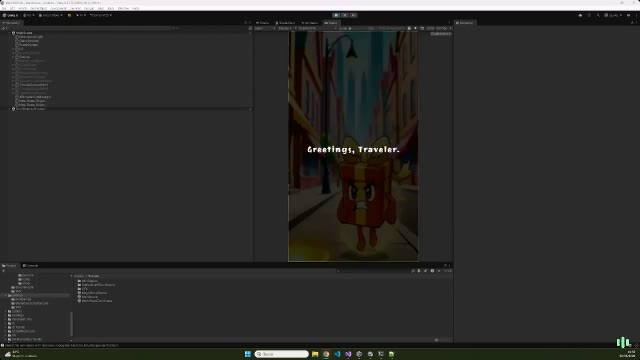The height and width of the screenshot is (360, 640).
Task: Click the Play button in the toolbar
Action: click(336, 15)
